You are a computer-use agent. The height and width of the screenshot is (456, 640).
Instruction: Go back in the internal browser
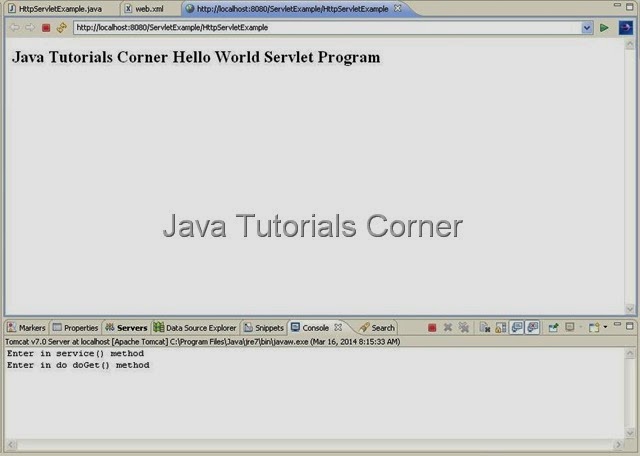click(15, 28)
